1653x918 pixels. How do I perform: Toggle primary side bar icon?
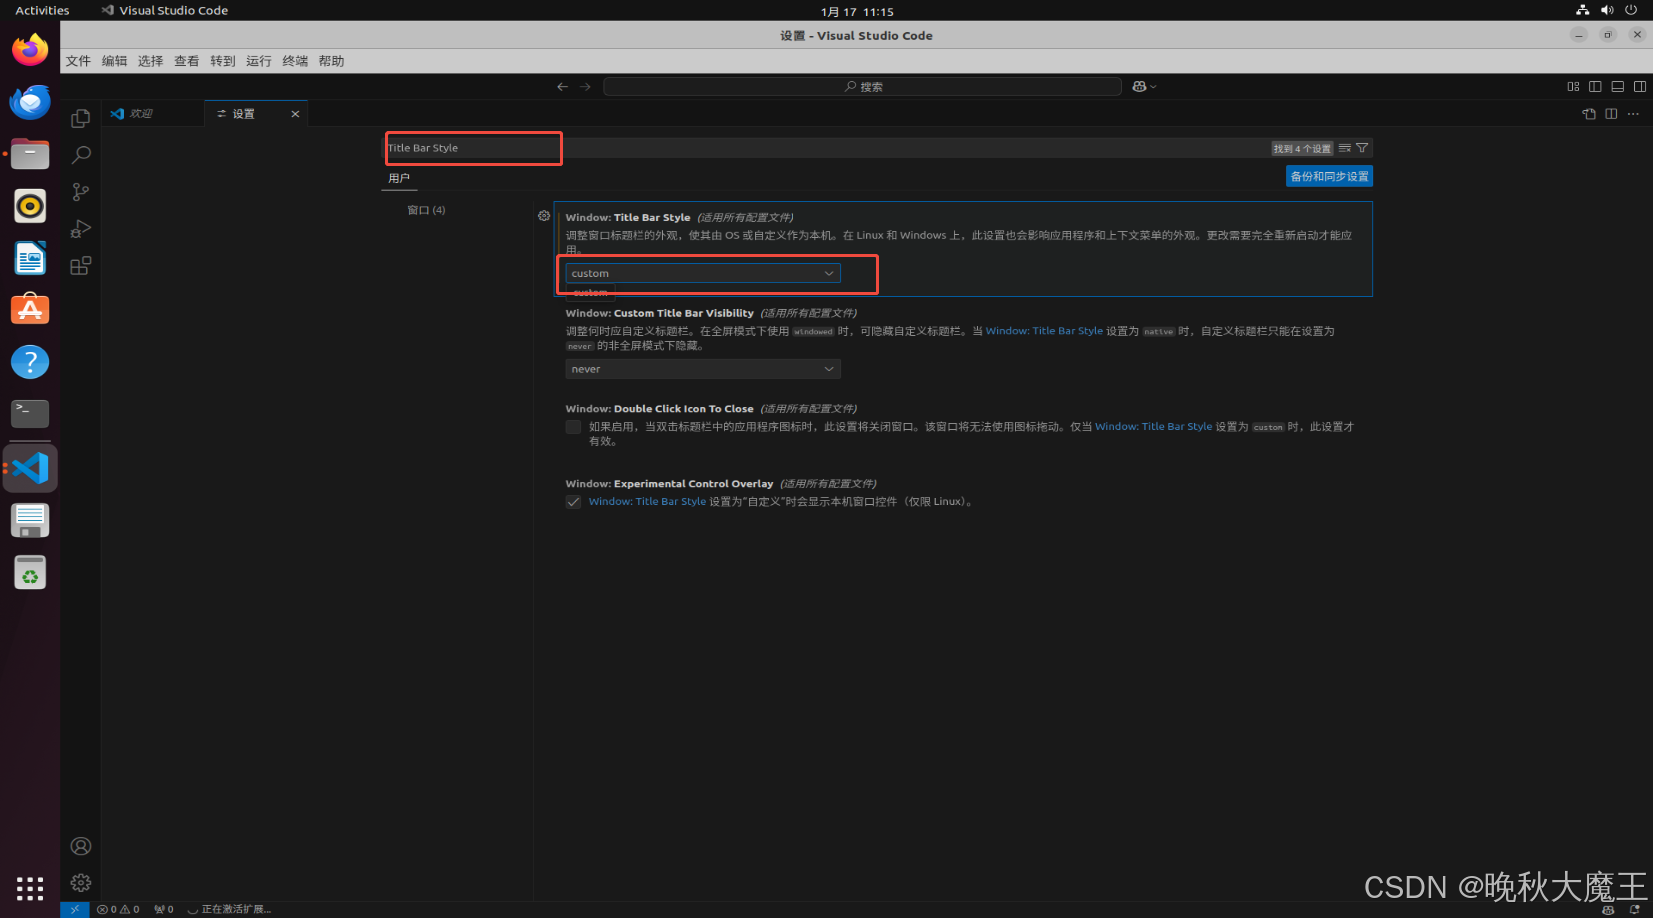pyautogui.click(x=1595, y=87)
